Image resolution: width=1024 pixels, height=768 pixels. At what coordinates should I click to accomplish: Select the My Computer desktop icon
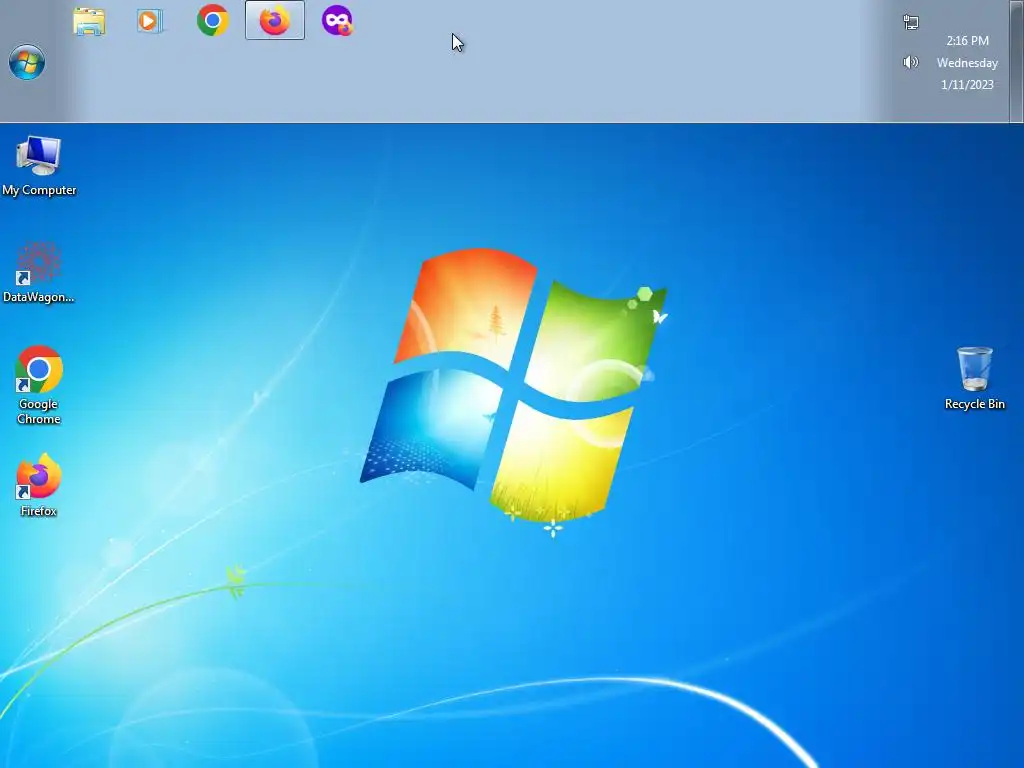[x=39, y=166]
